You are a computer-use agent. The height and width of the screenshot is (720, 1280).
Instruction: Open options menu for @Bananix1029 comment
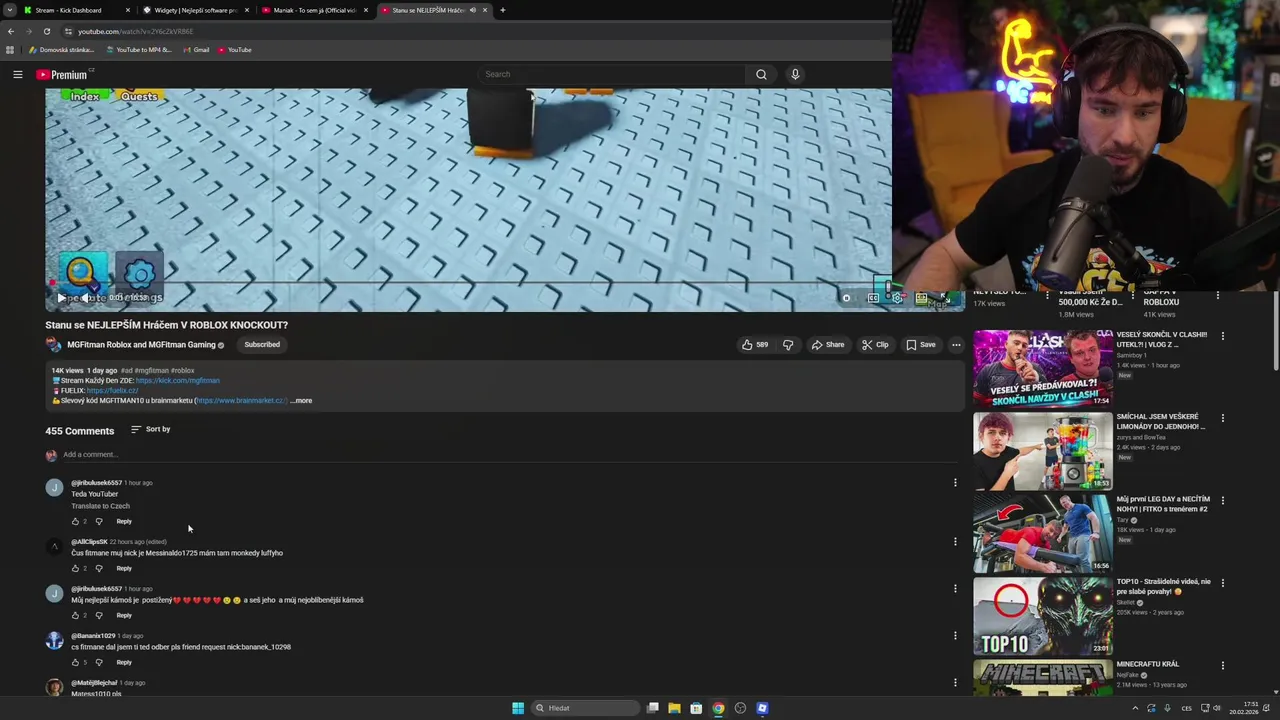click(955, 636)
